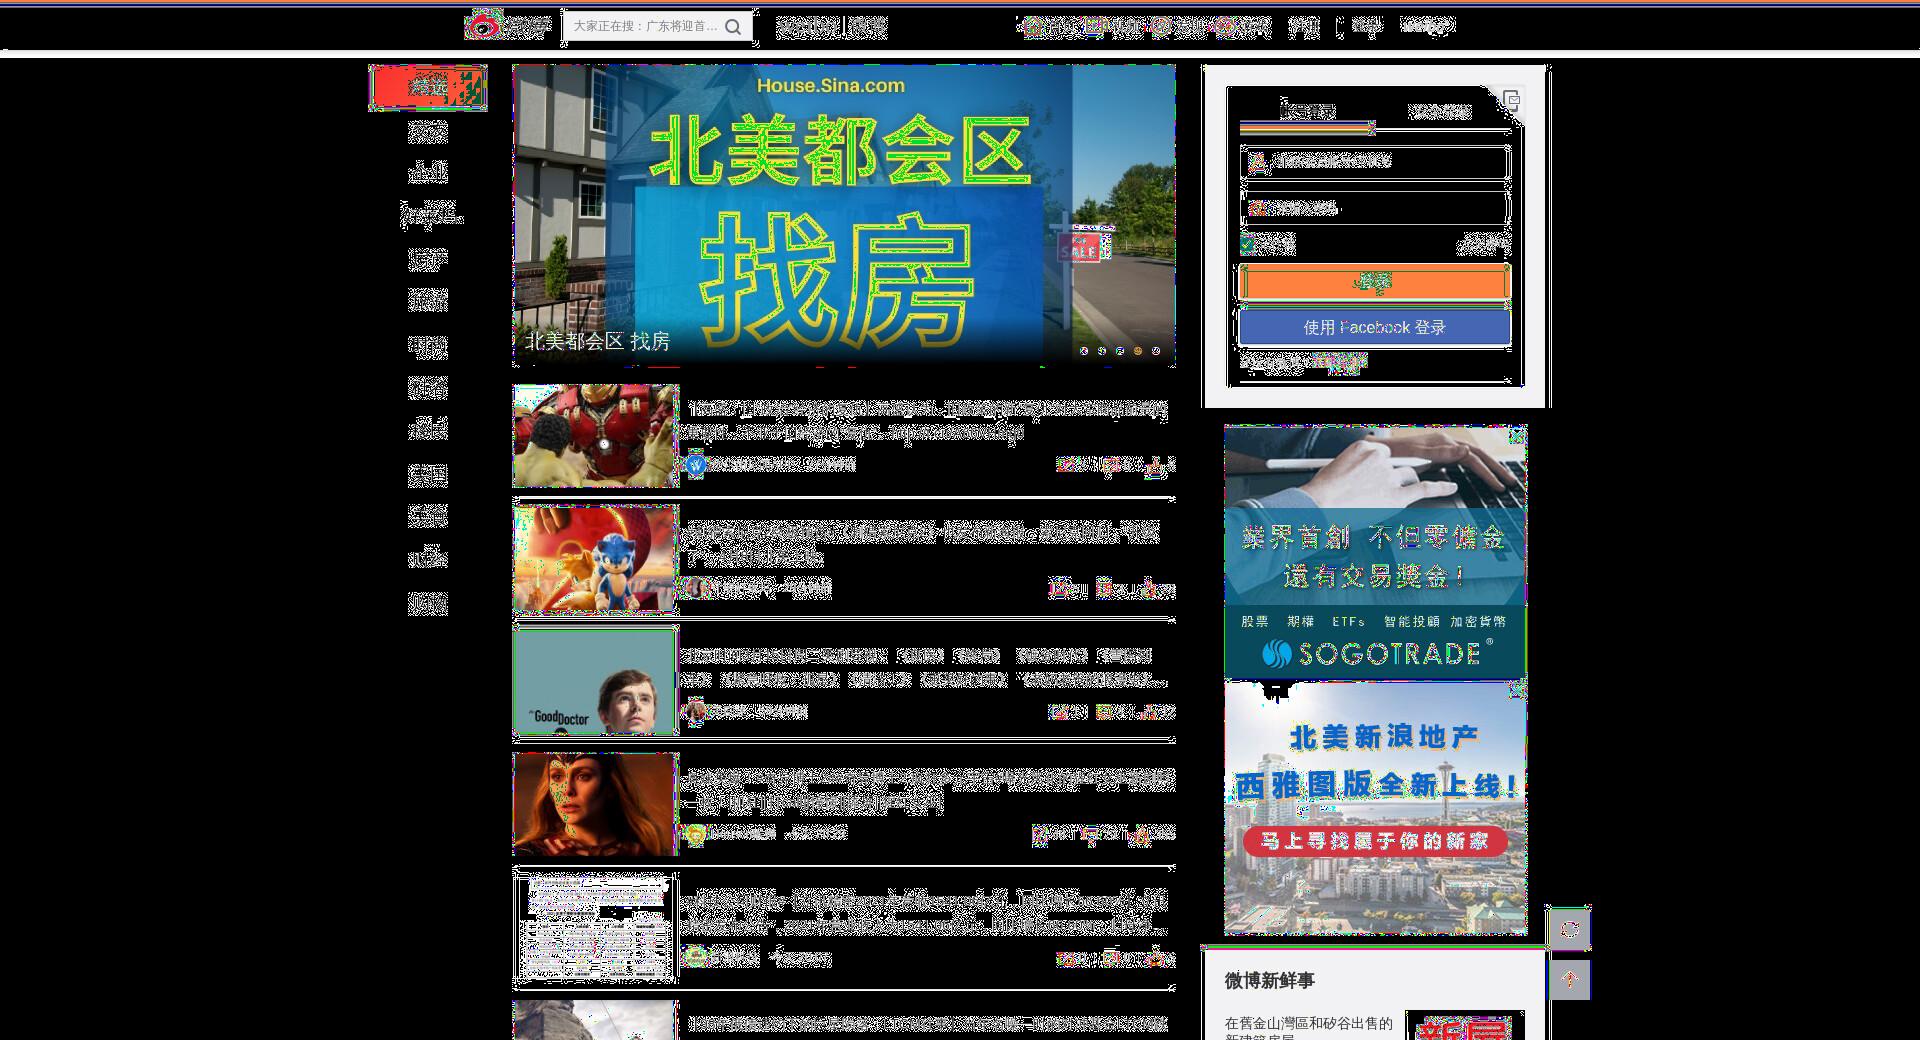Open the Iron Man post thumbnail
The height and width of the screenshot is (1040, 1920).
[596, 436]
